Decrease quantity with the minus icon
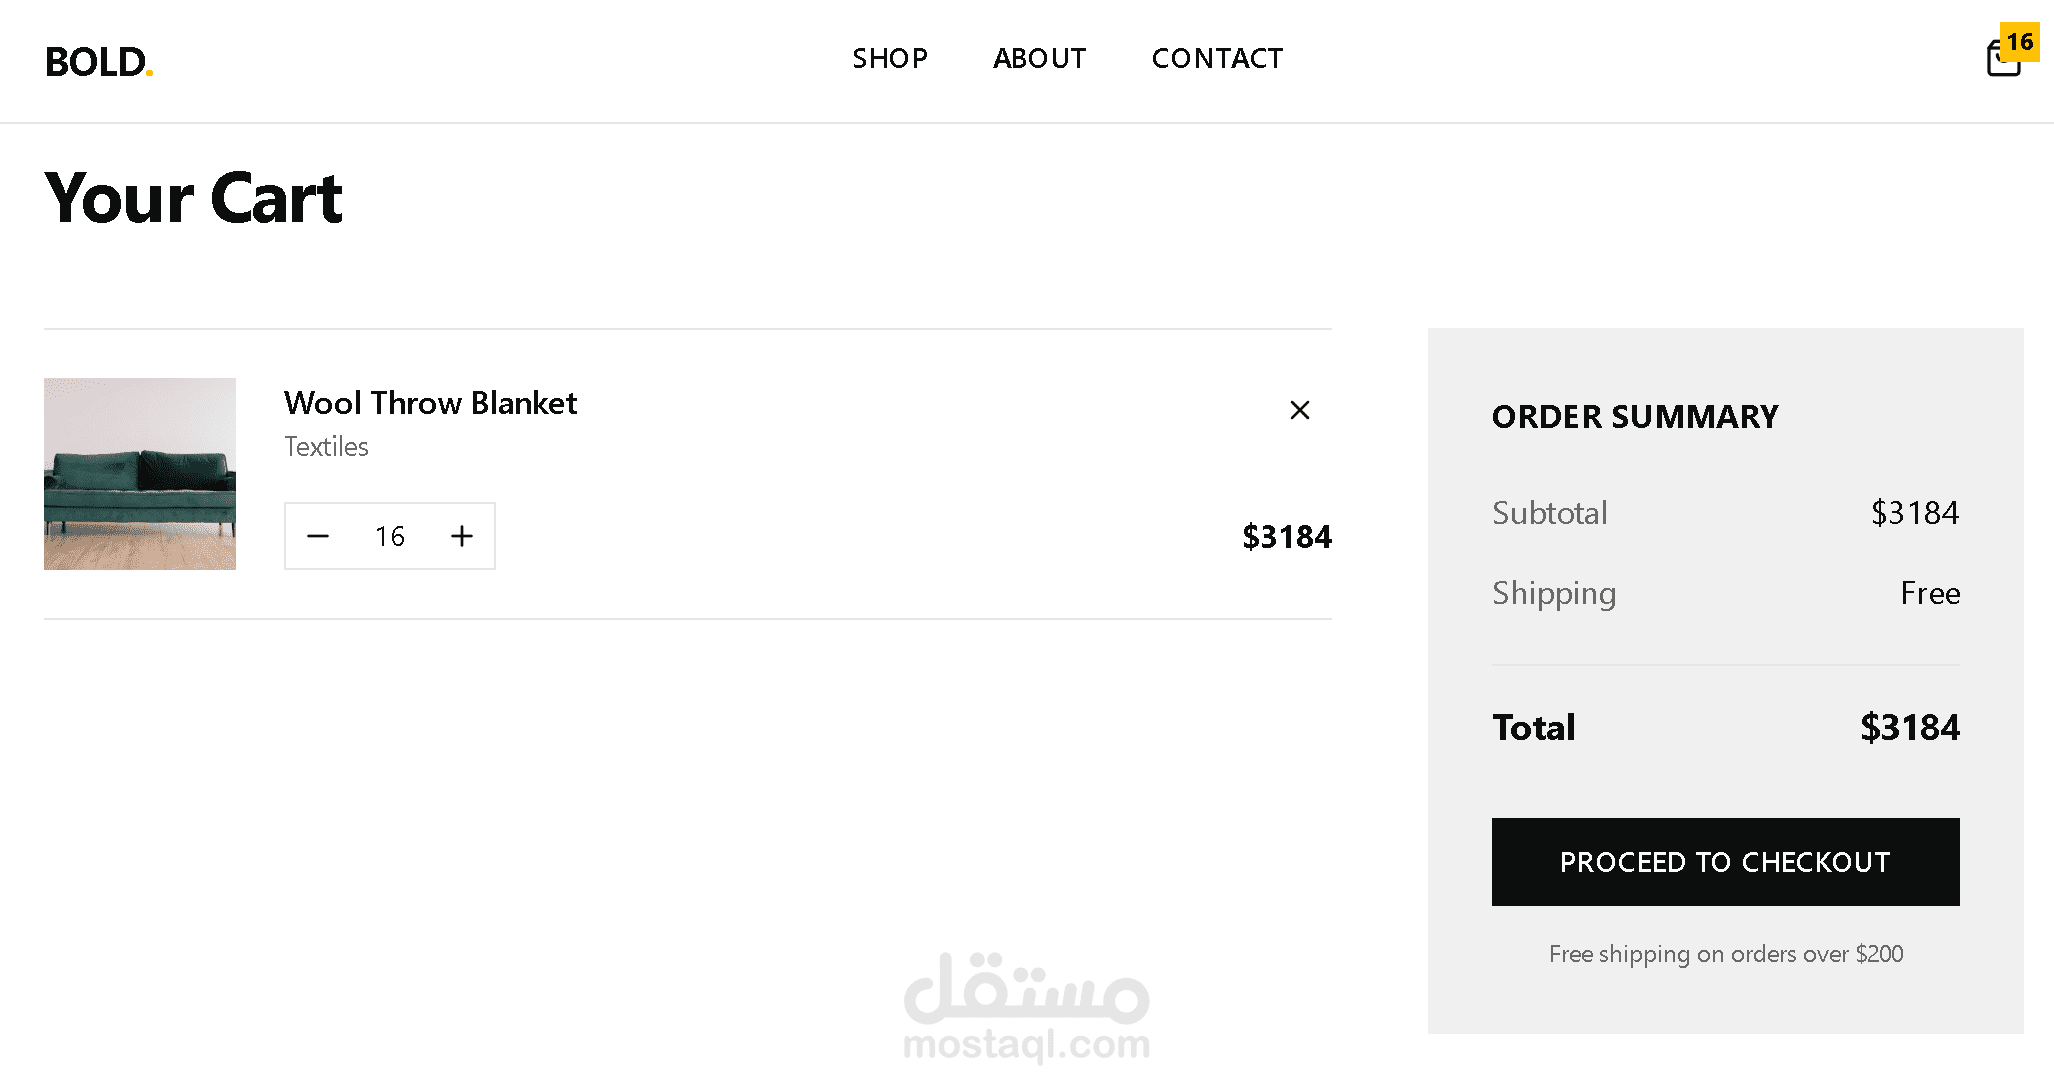The image size is (2054, 1088). (318, 536)
